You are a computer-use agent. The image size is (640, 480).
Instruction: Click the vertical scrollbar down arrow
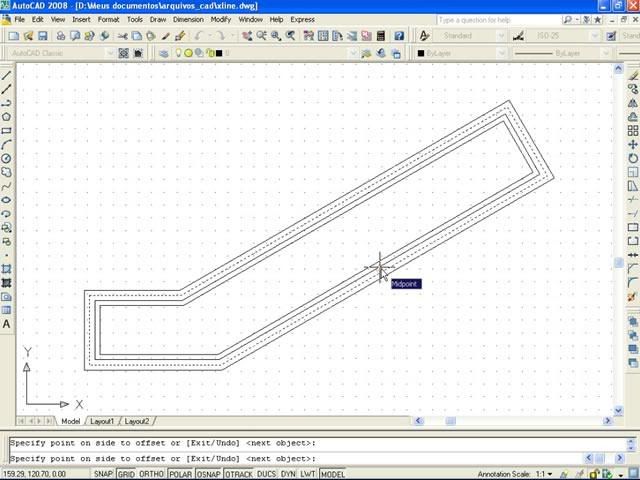(x=618, y=410)
